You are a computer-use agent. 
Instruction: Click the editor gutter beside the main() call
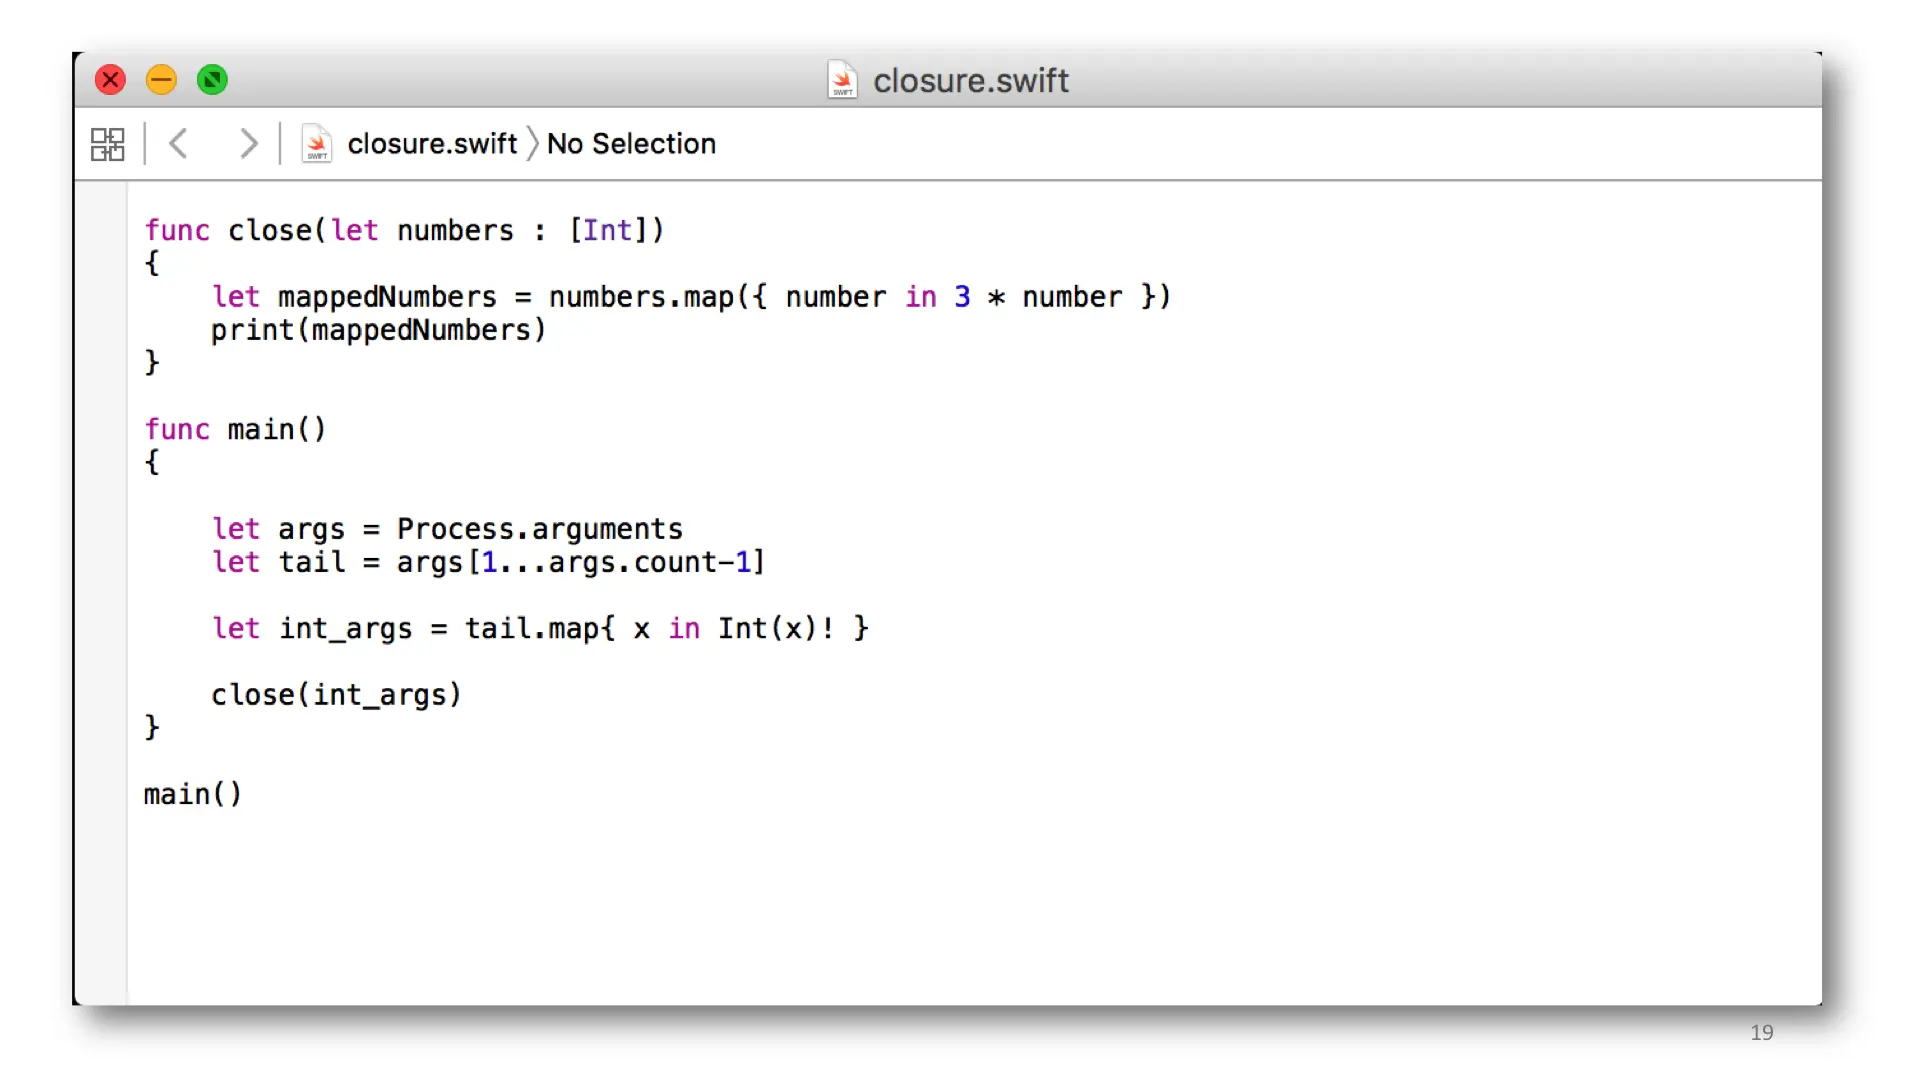pos(101,795)
